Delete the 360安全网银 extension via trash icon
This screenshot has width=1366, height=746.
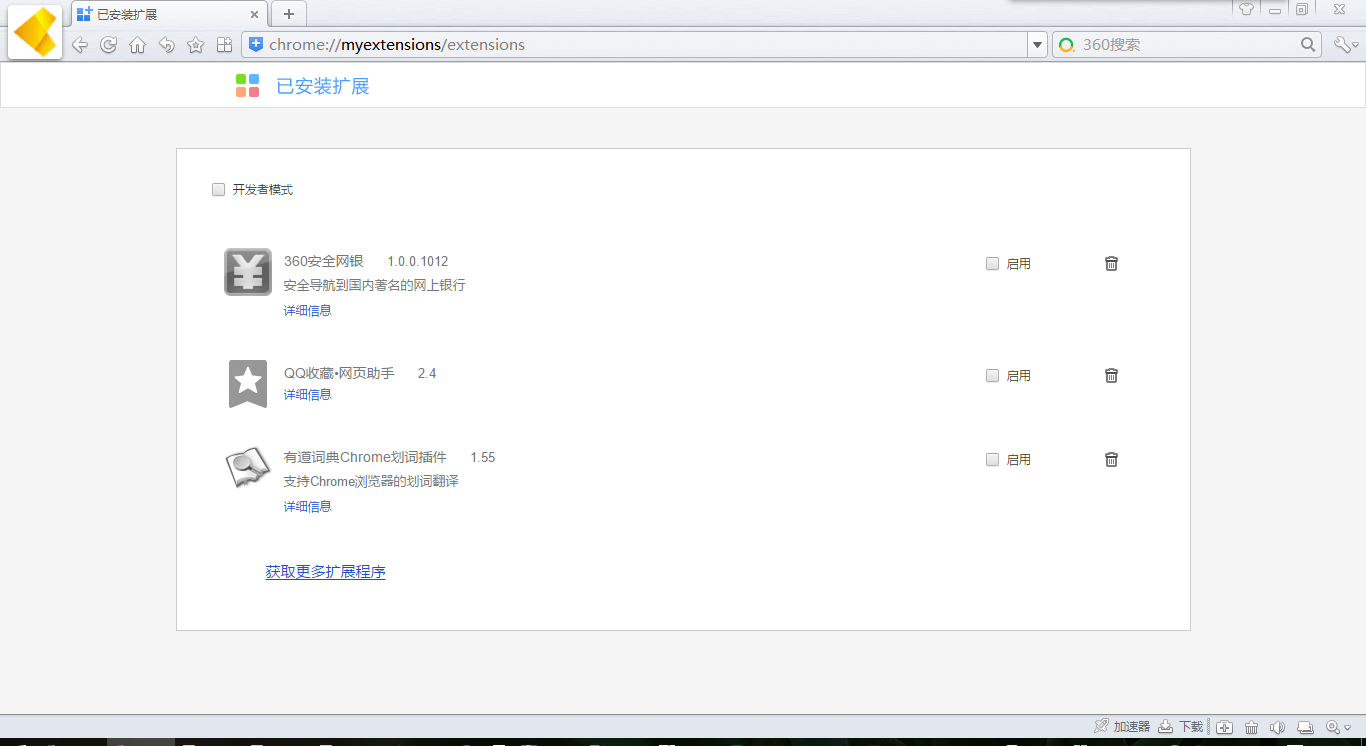click(1111, 263)
